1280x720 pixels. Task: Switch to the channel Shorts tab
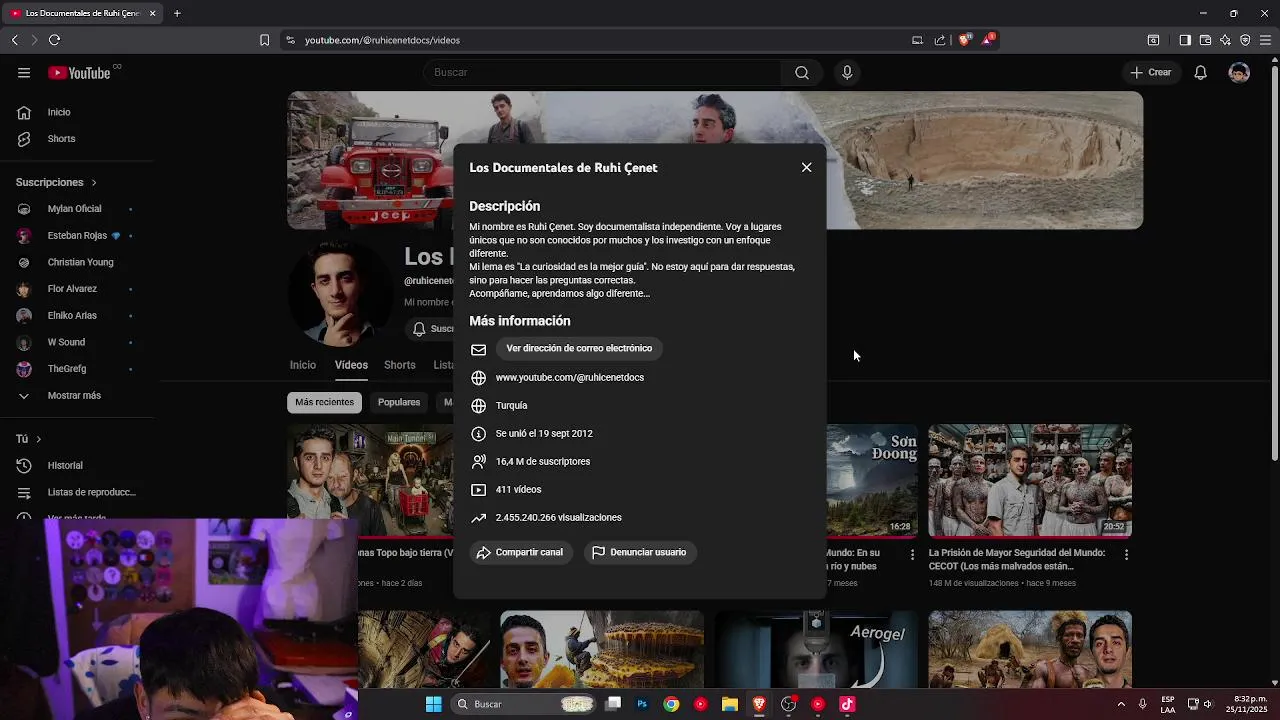[400, 365]
